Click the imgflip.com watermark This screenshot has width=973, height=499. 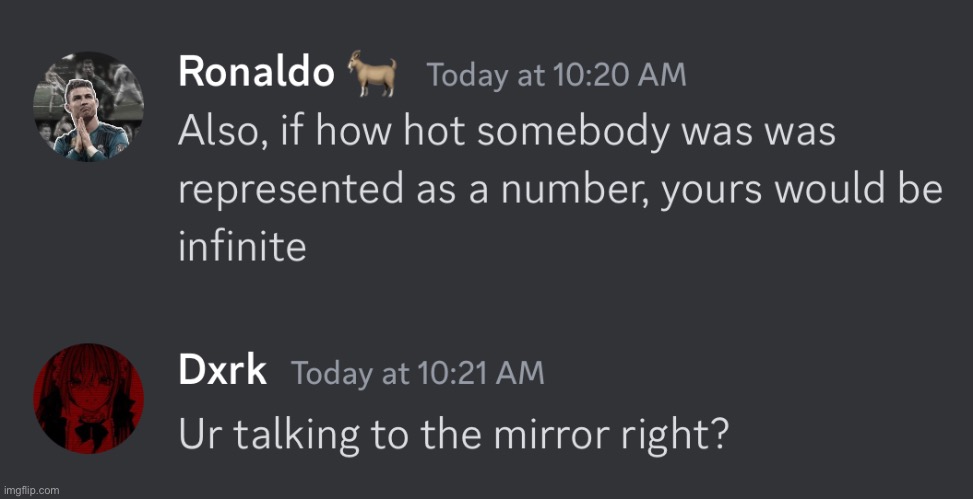pyautogui.click(x=31, y=490)
